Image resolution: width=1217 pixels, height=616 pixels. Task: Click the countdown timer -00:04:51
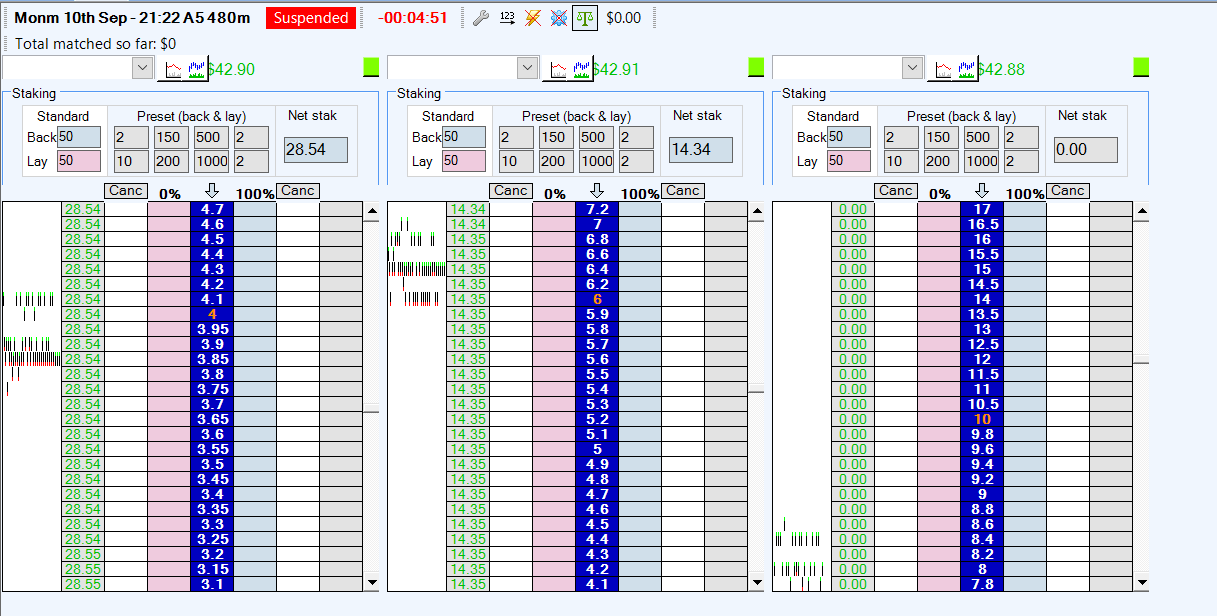click(413, 18)
